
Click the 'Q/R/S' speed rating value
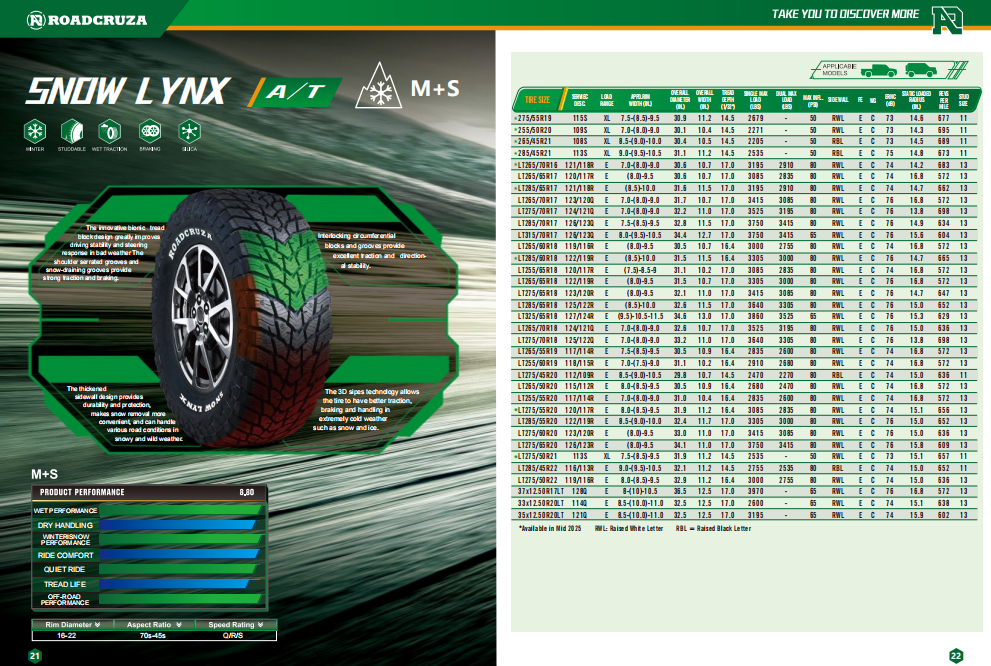(233, 635)
